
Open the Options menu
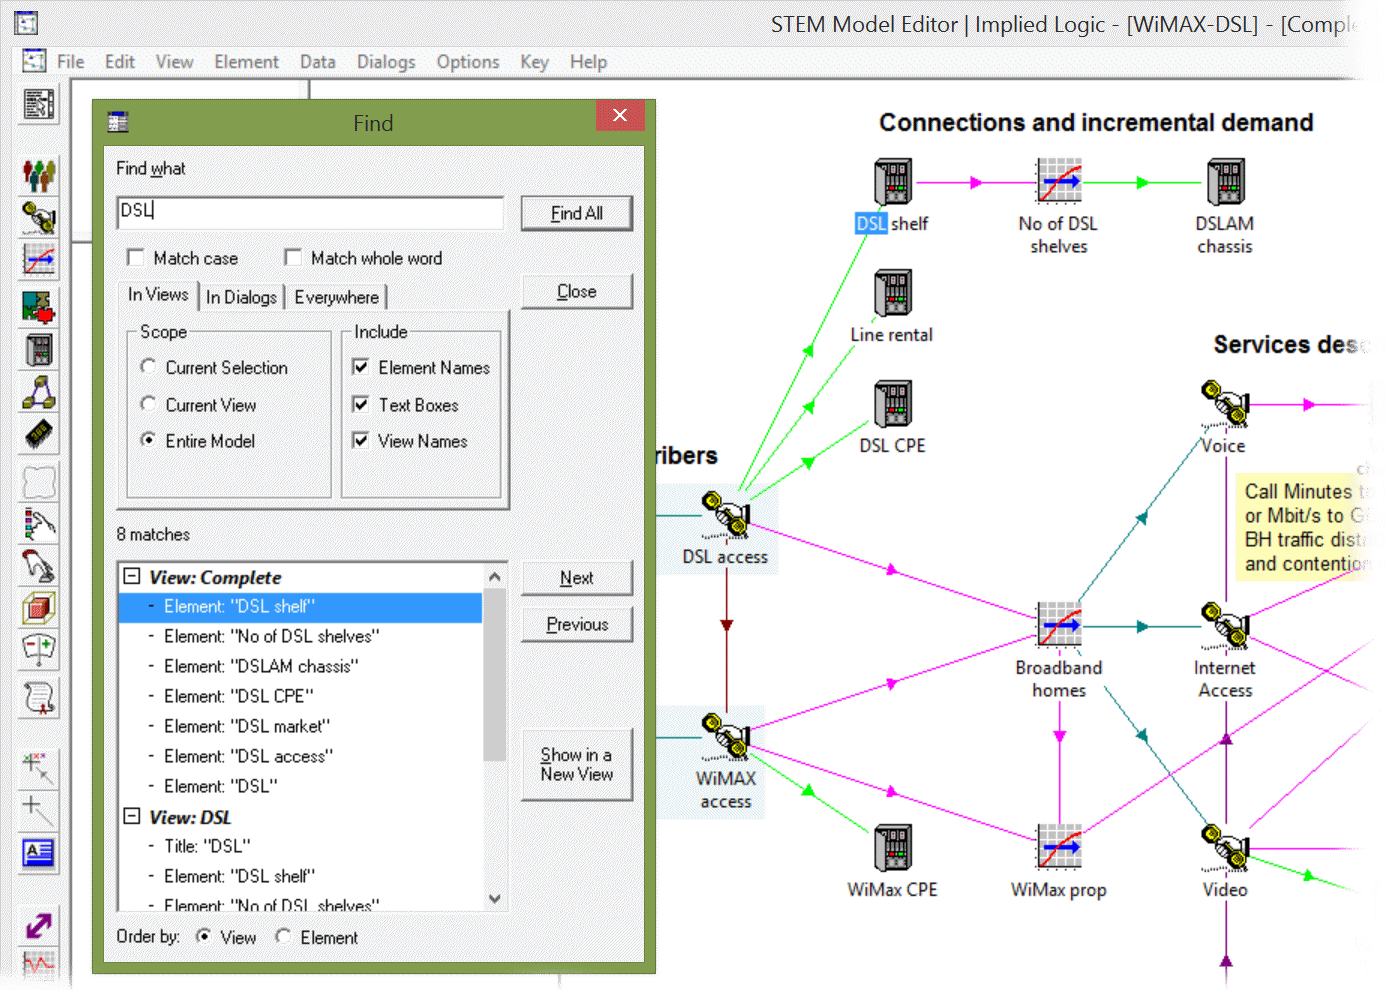click(468, 62)
